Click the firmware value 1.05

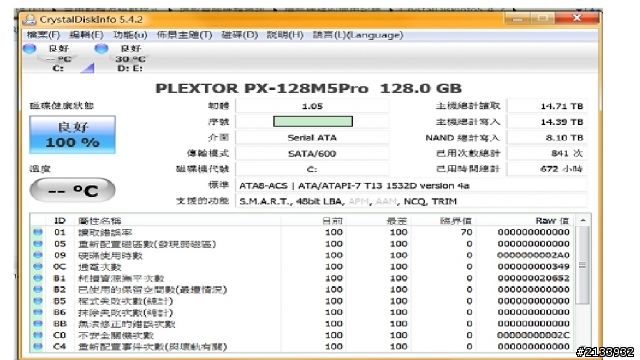pos(312,106)
